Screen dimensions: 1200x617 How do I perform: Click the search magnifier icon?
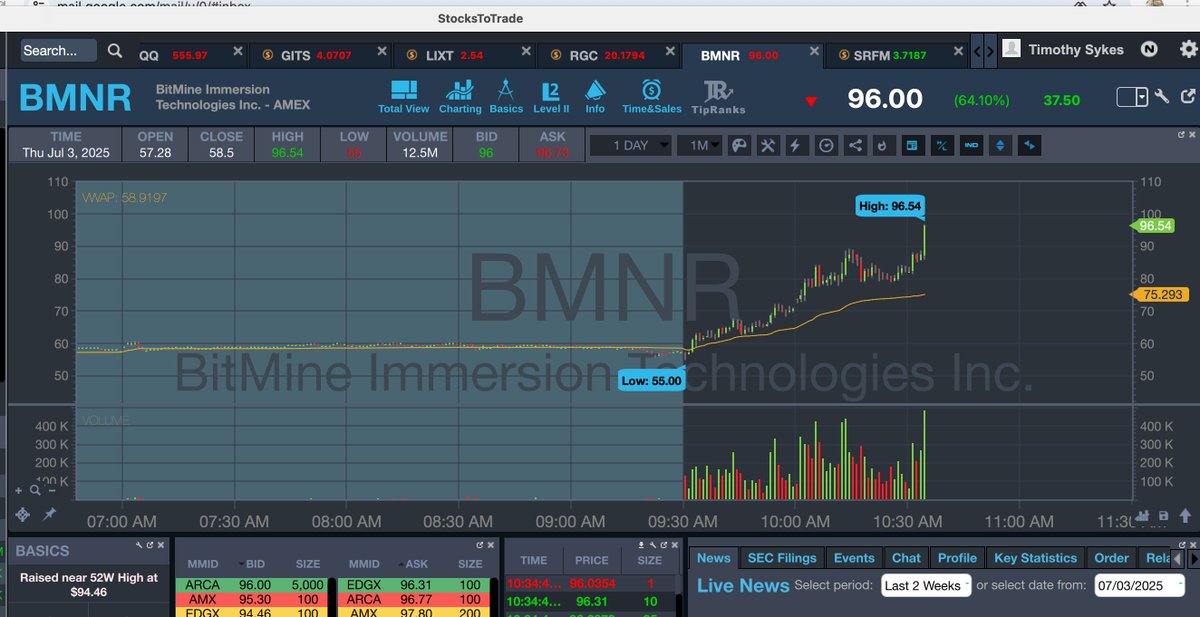(x=115, y=50)
